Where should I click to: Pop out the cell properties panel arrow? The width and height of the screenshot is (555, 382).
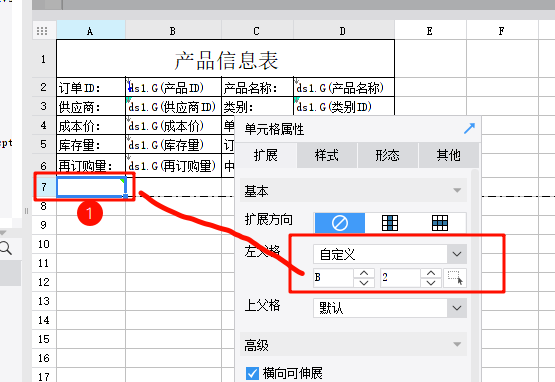coord(469,129)
